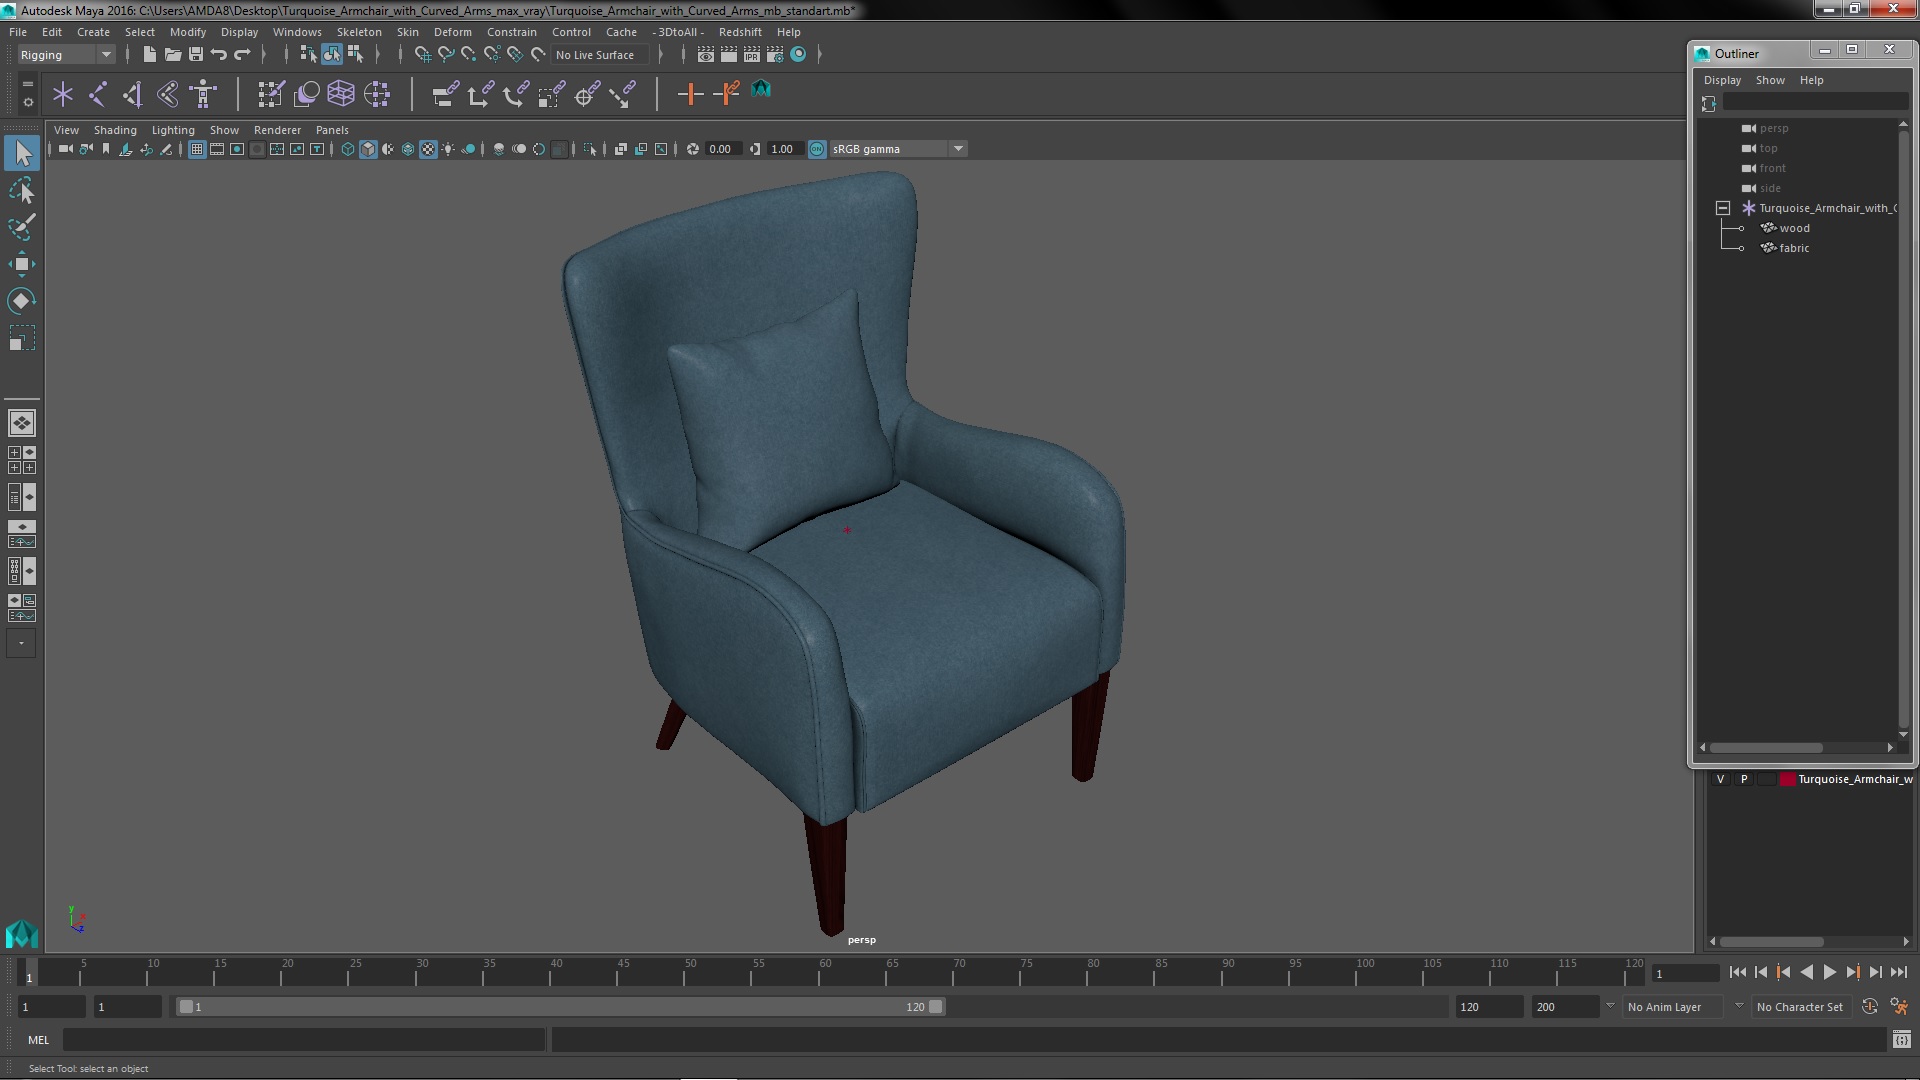Open a scene file

coord(172,55)
